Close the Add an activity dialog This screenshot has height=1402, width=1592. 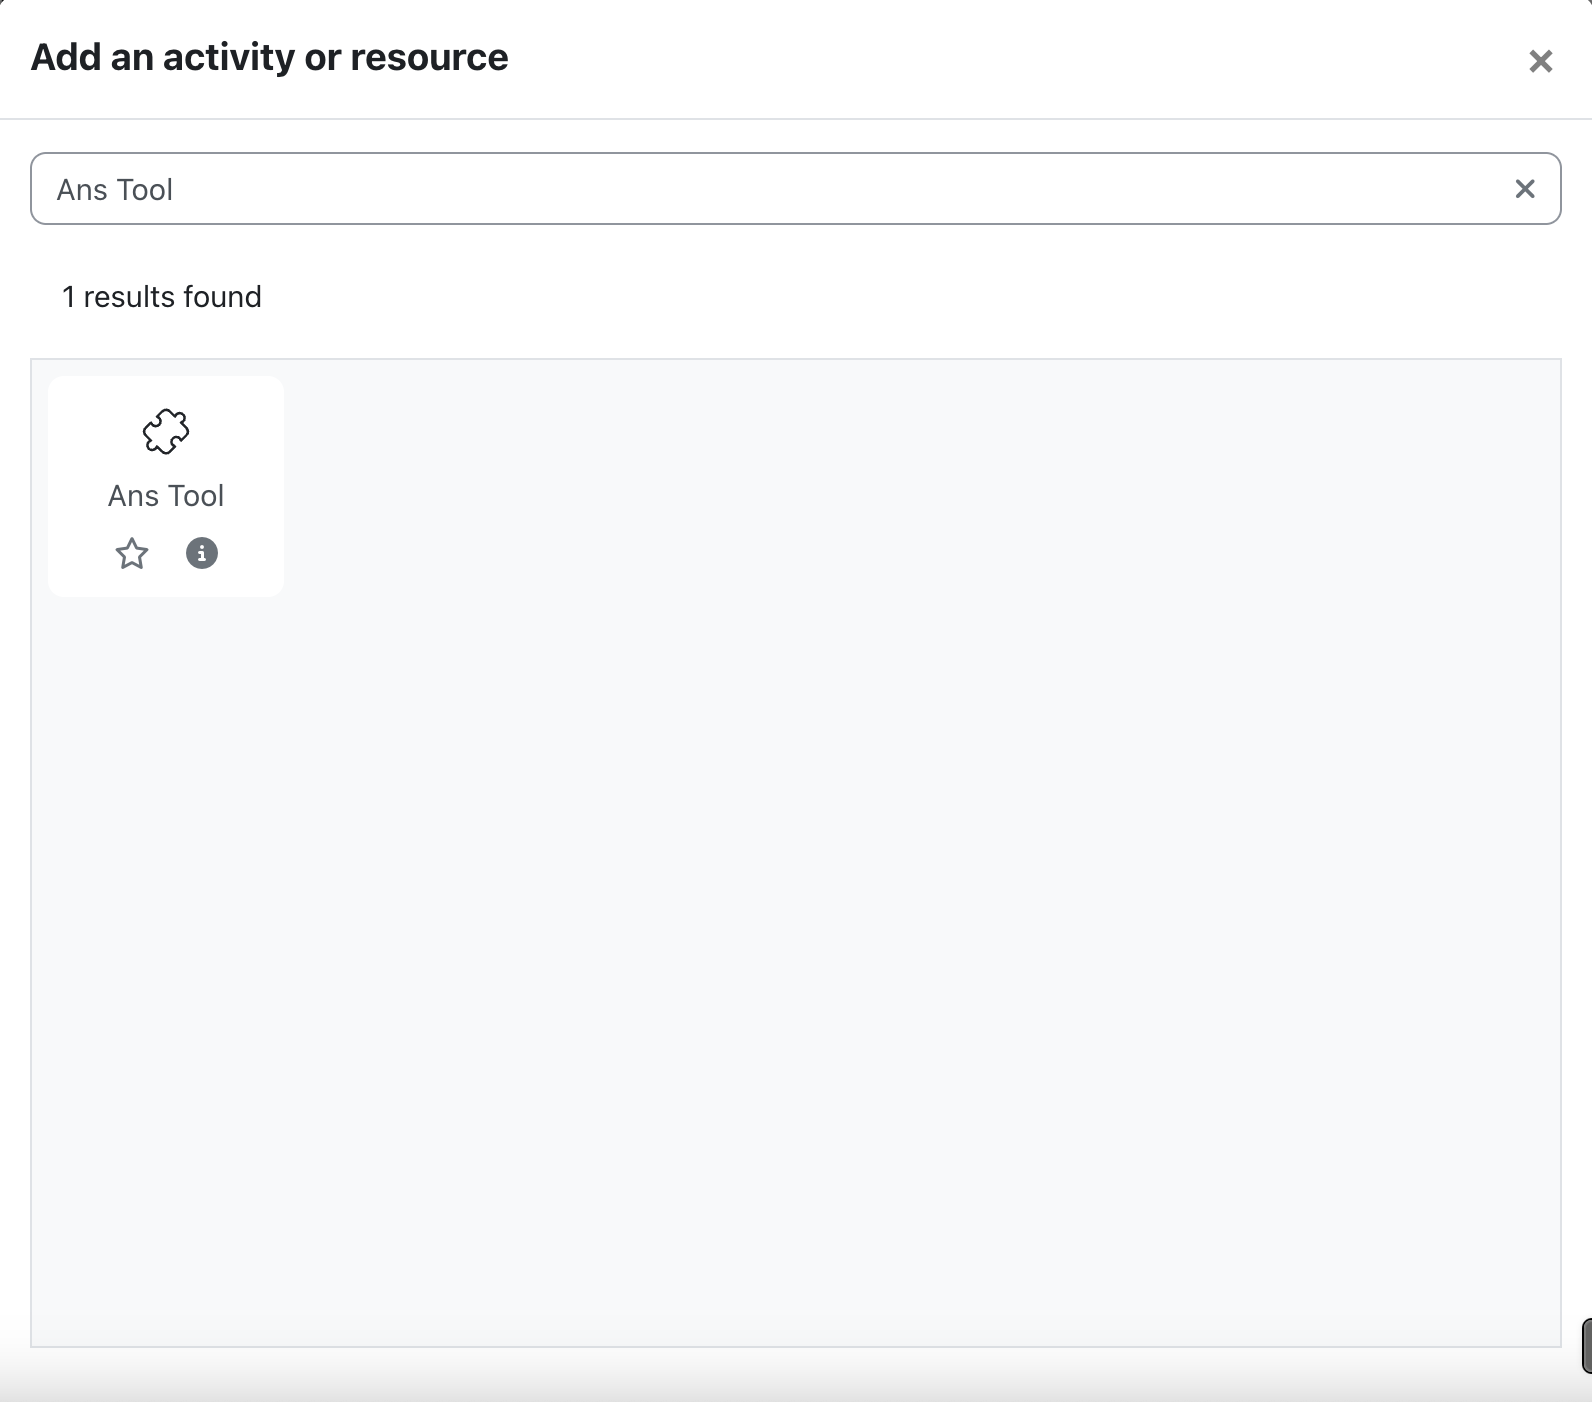1541,61
